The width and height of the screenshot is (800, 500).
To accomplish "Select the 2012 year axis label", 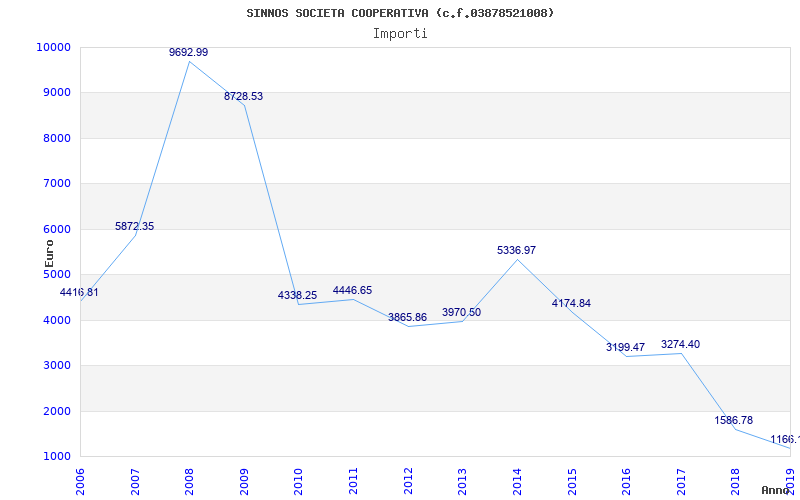I will (408, 482).
